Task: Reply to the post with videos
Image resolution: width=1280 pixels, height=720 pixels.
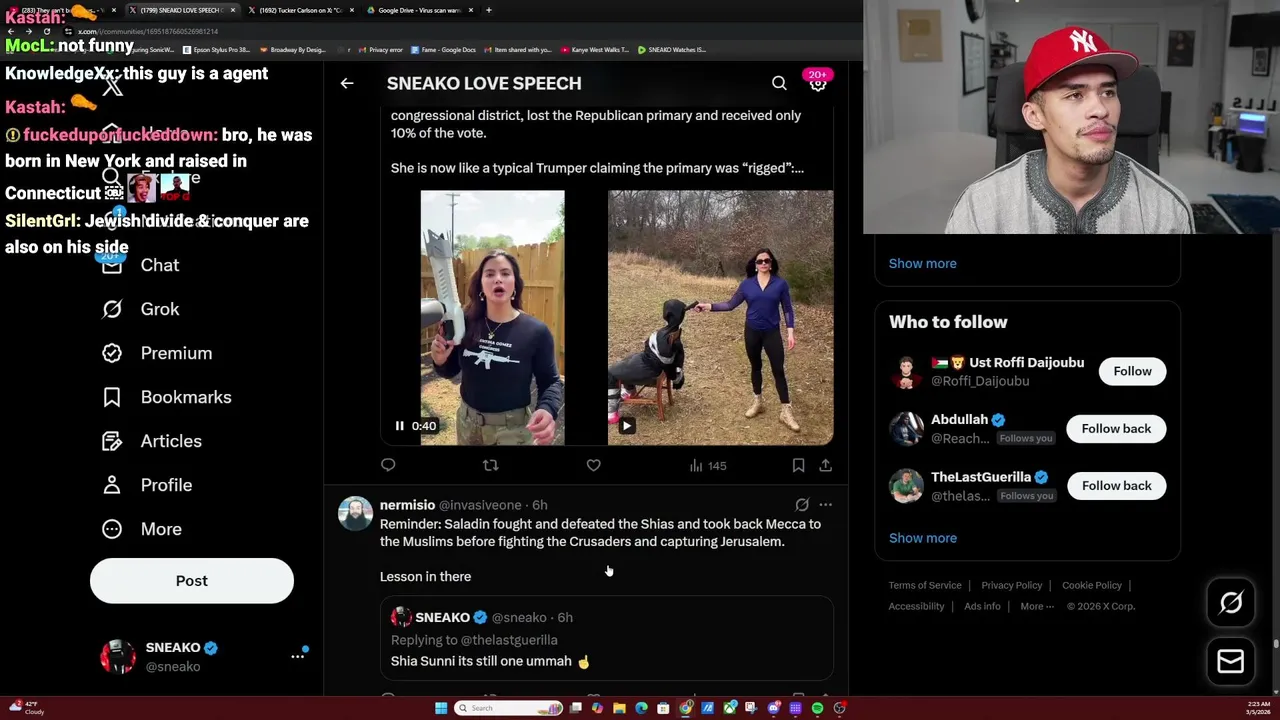Action: pos(388,465)
